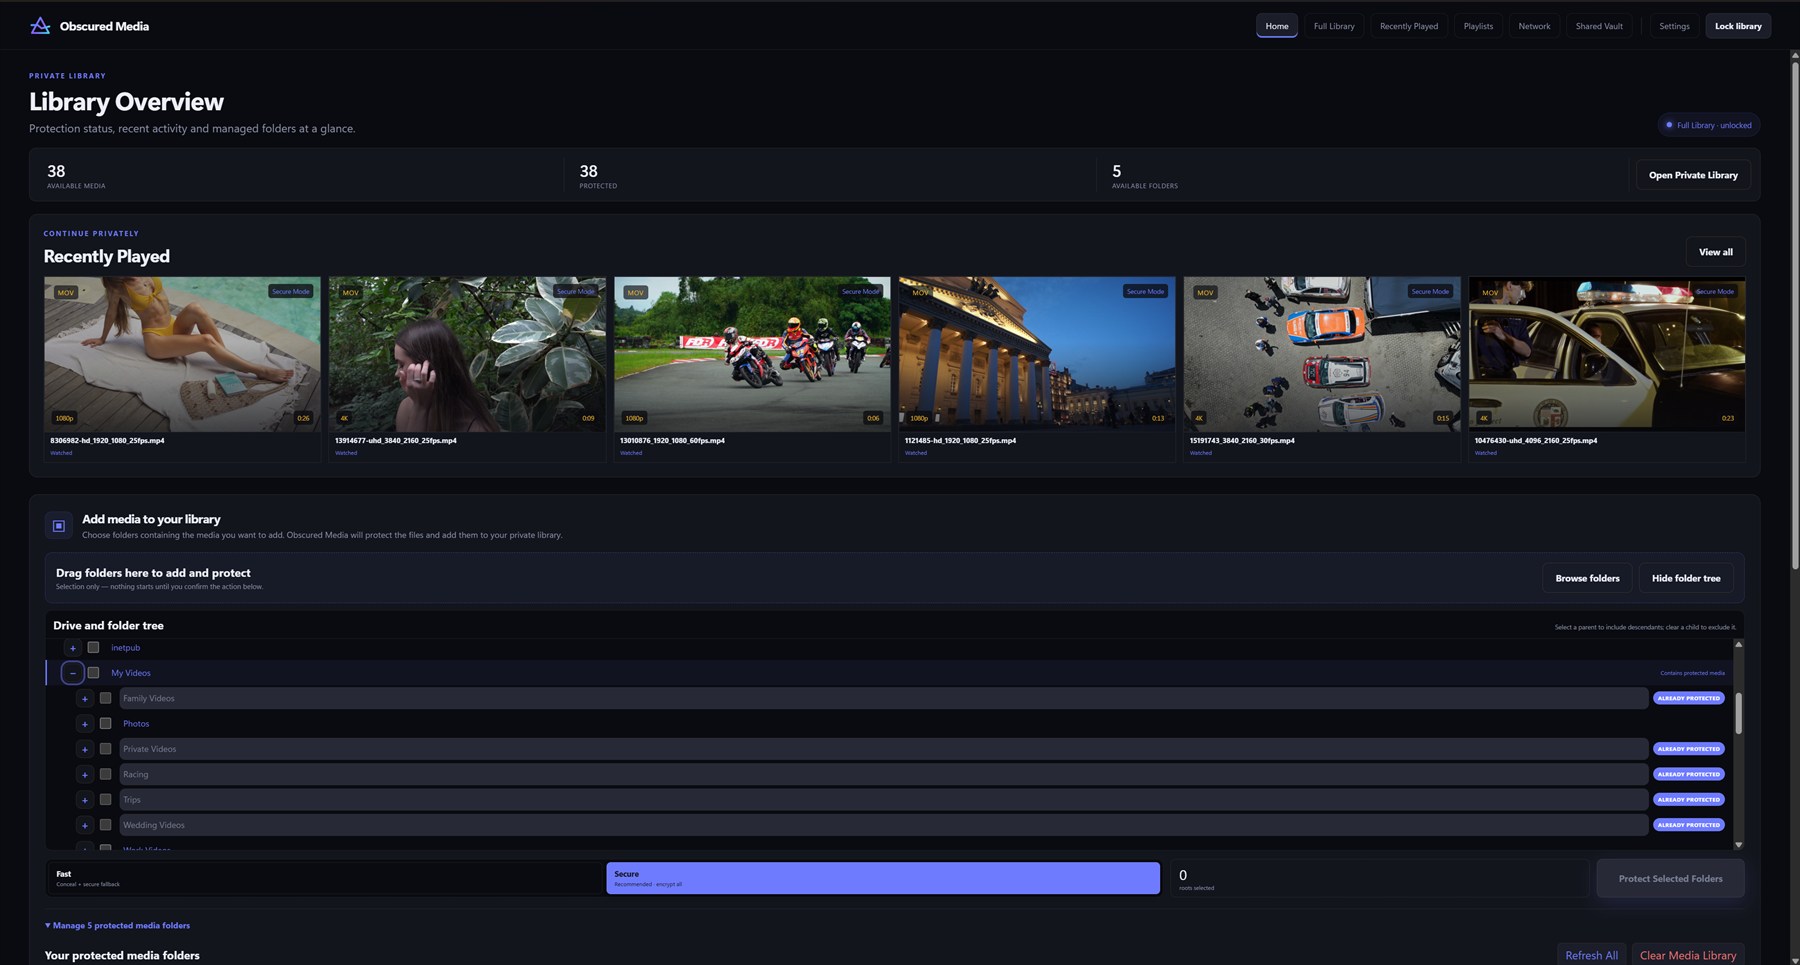Click the folder tree scroll down arrow
The width and height of the screenshot is (1800, 965).
(x=1738, y=845)
